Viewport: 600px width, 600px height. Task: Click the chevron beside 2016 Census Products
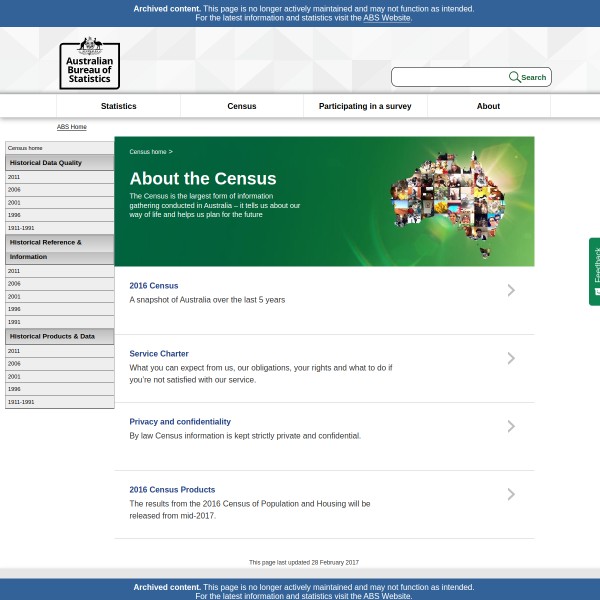click(x=511, y=494)
